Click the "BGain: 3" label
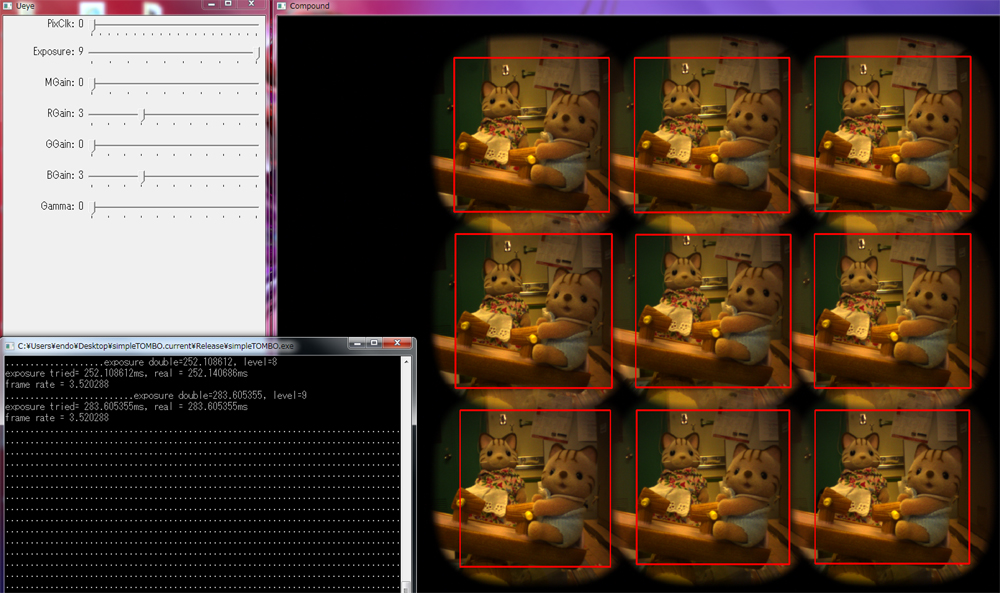Viewport: 1000px width, 593px height. click(x=65, y=175)
